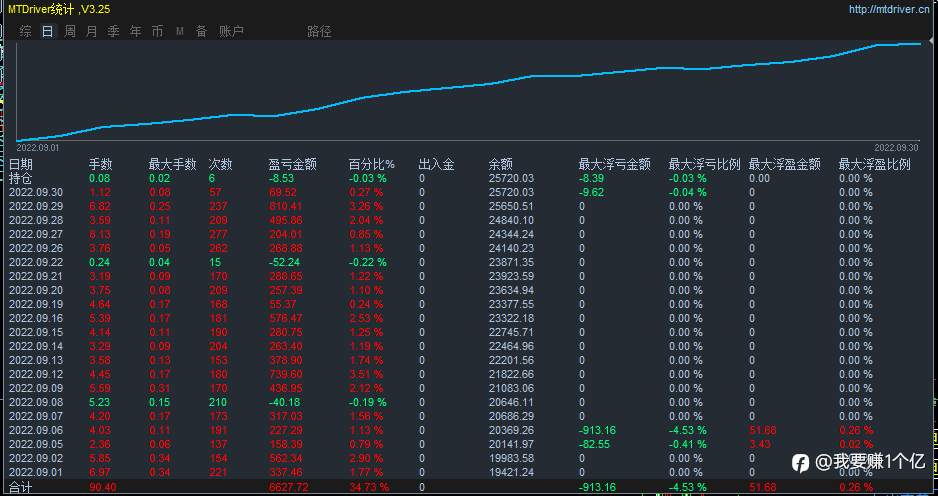Select the 2022.09.29 date cell
938x496 pixels.
[36, 206]
